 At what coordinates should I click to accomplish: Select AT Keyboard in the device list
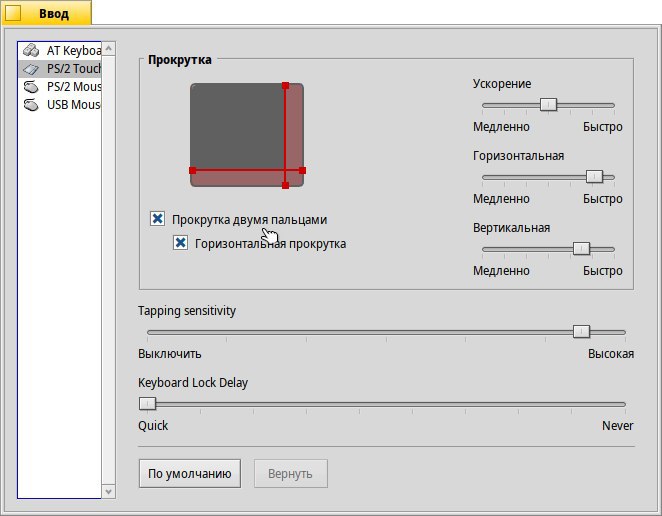[60, 50]
